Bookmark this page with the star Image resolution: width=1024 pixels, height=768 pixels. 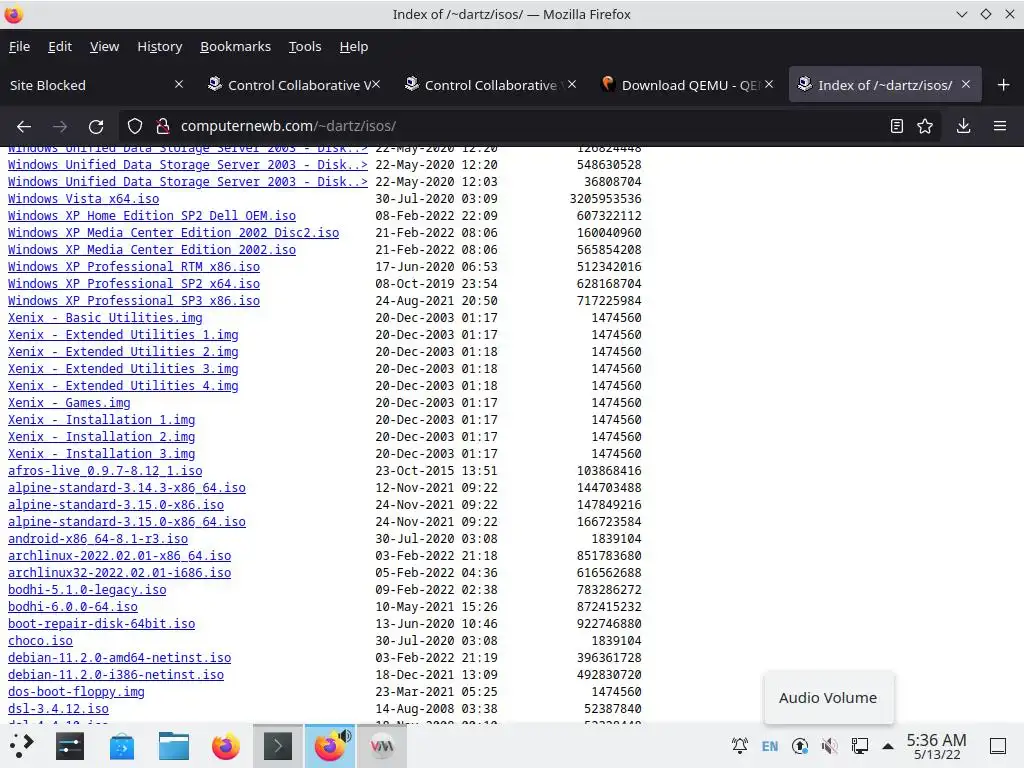click(925, 126)
